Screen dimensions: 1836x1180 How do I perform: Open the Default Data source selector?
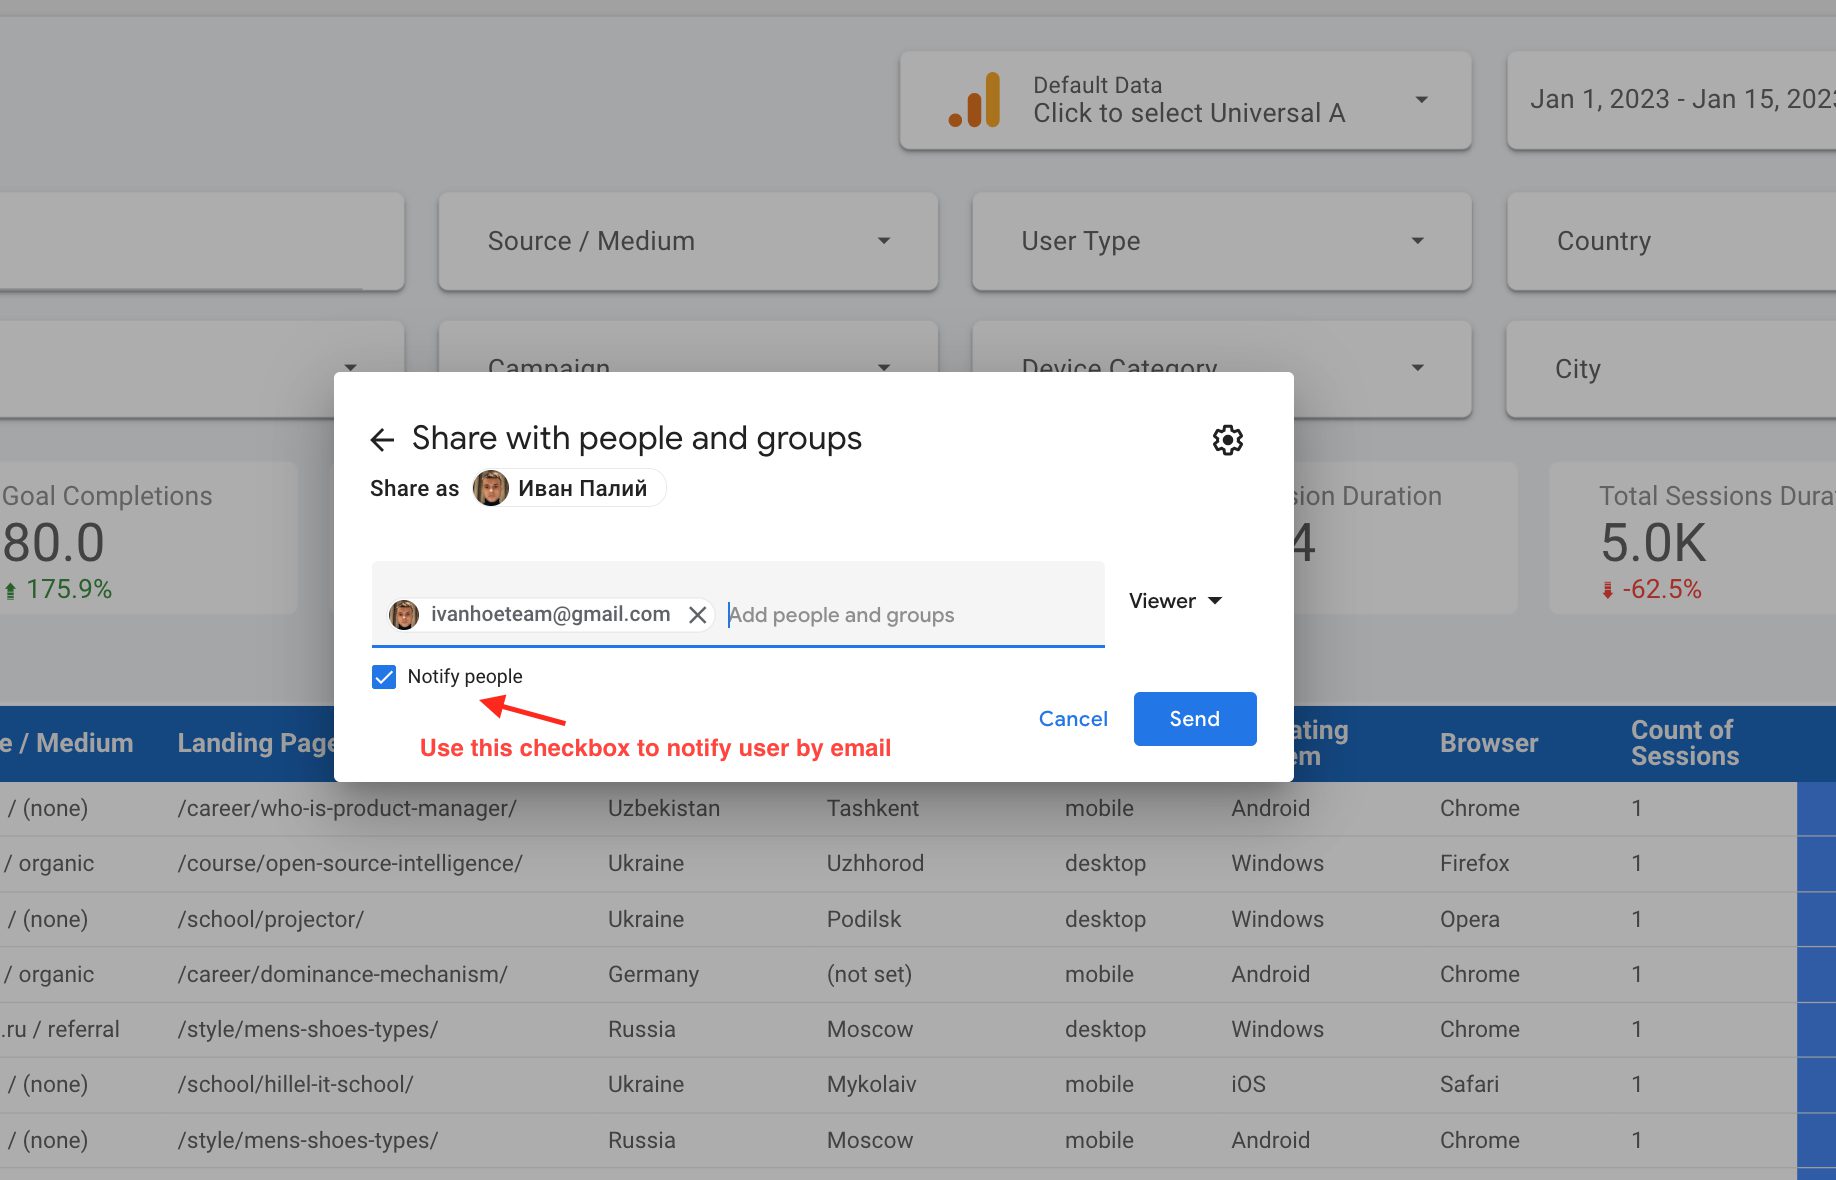coord(1185,101)
